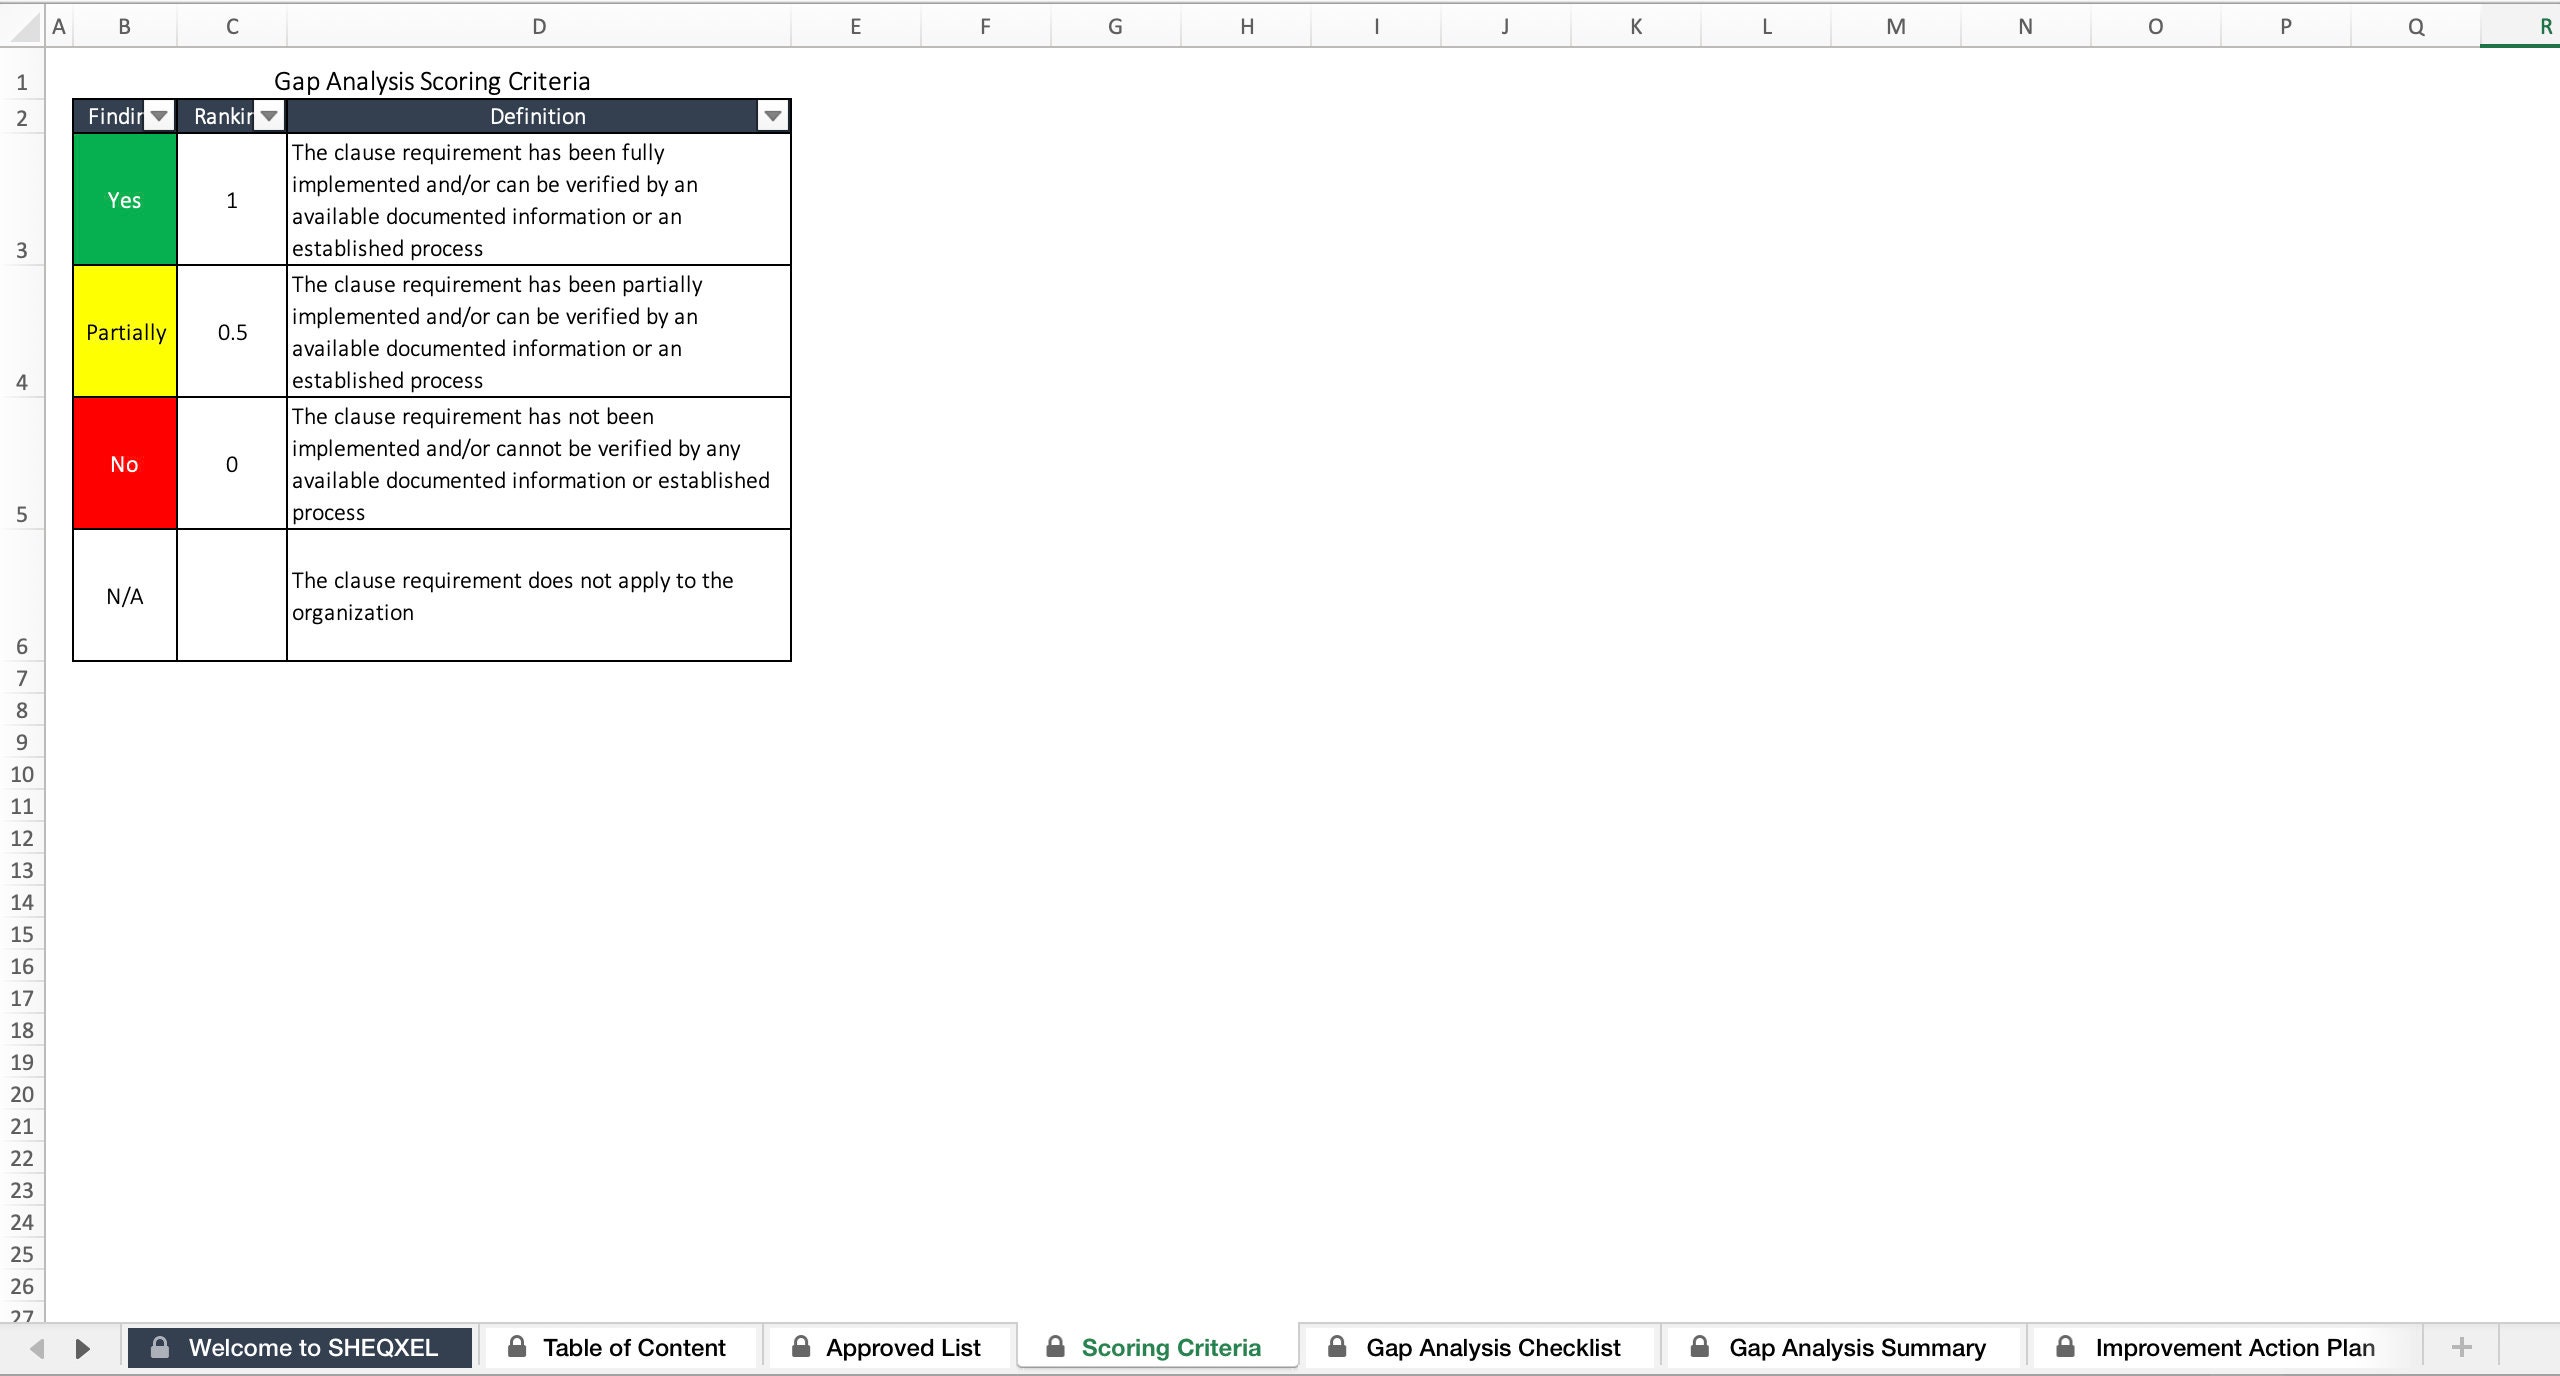
Task: Click the previous-sheet navigation arrow
Action: (x=36, y=1347)
